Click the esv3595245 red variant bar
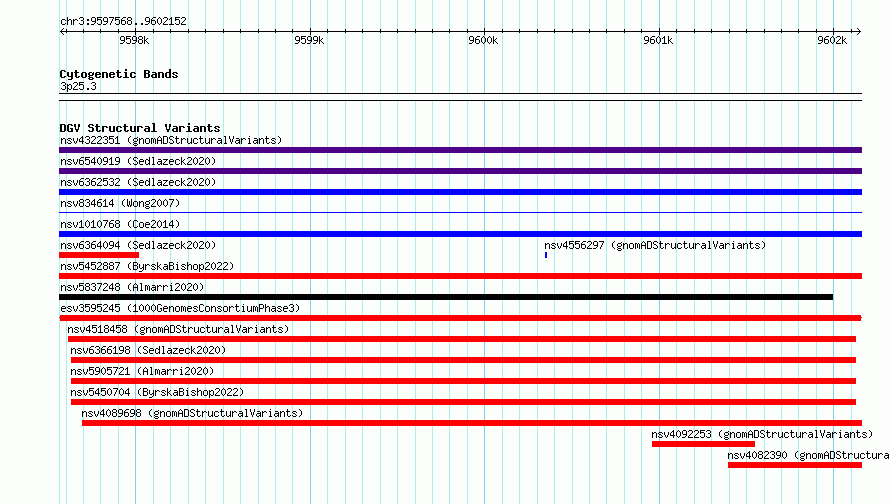Image resolution: width=890 pixels, height=504 pixels. coord(460,318)
